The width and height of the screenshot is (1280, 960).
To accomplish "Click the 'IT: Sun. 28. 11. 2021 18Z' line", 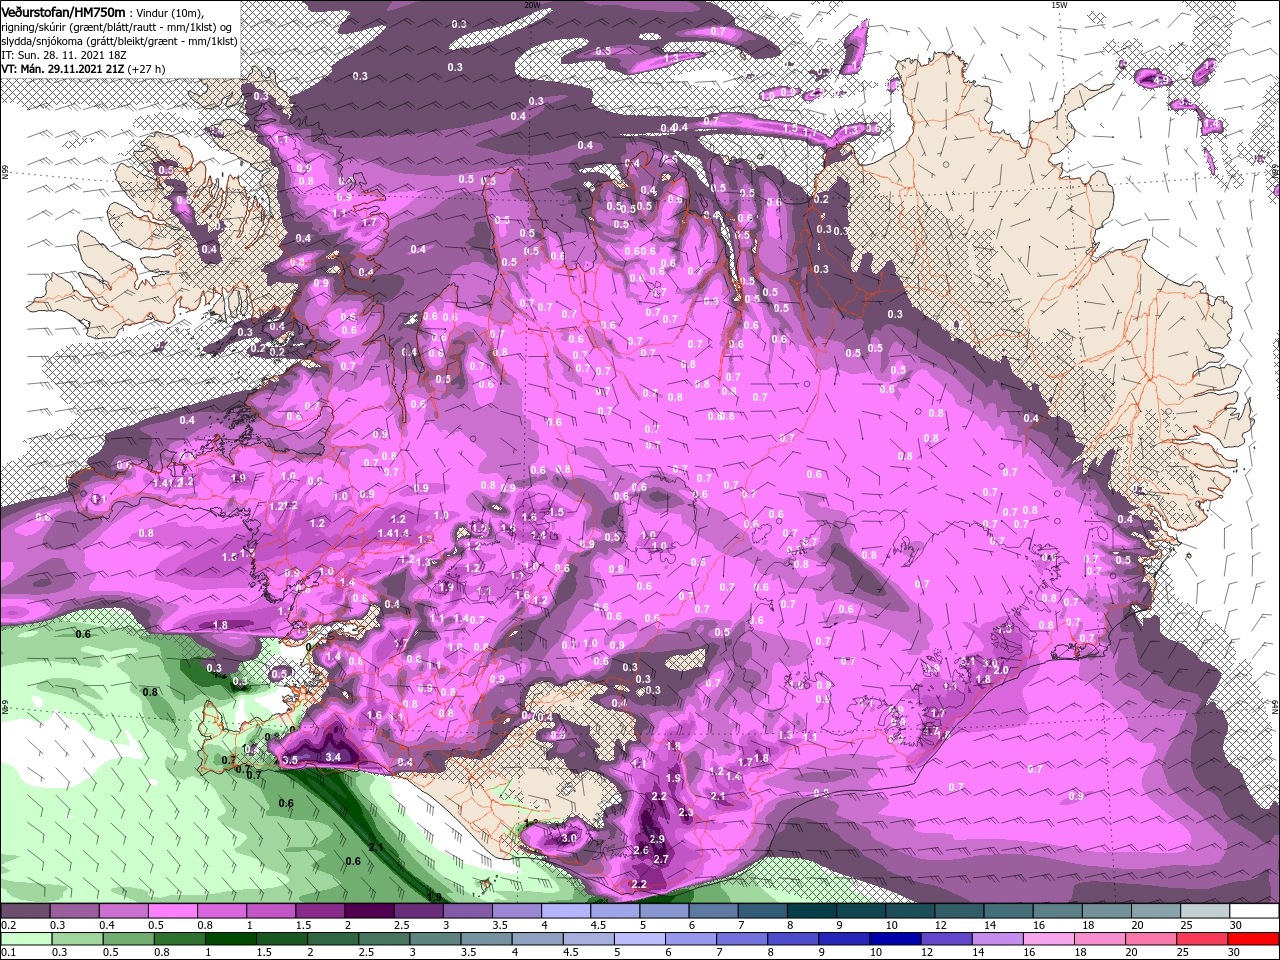I will pyautogui.click(x=64, y=55).
